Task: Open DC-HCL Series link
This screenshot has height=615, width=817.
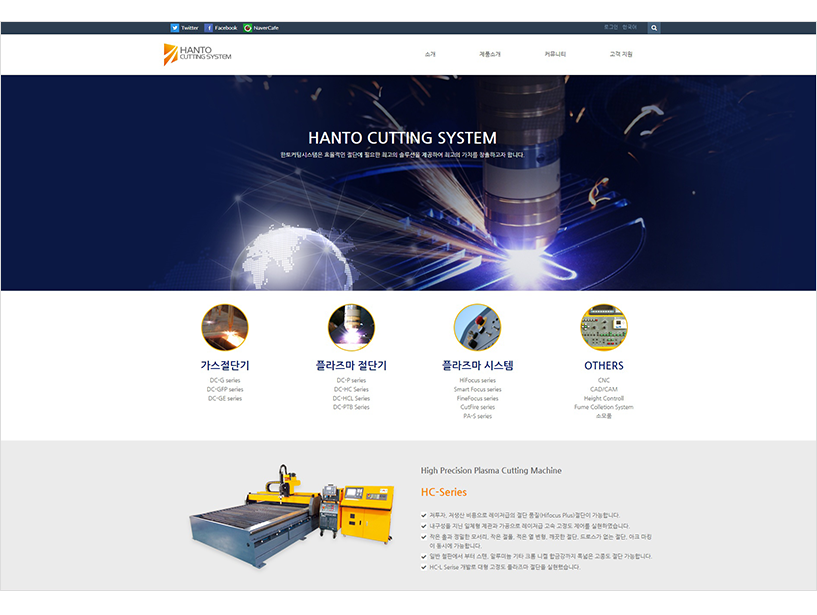Action: tap(351, 398)
